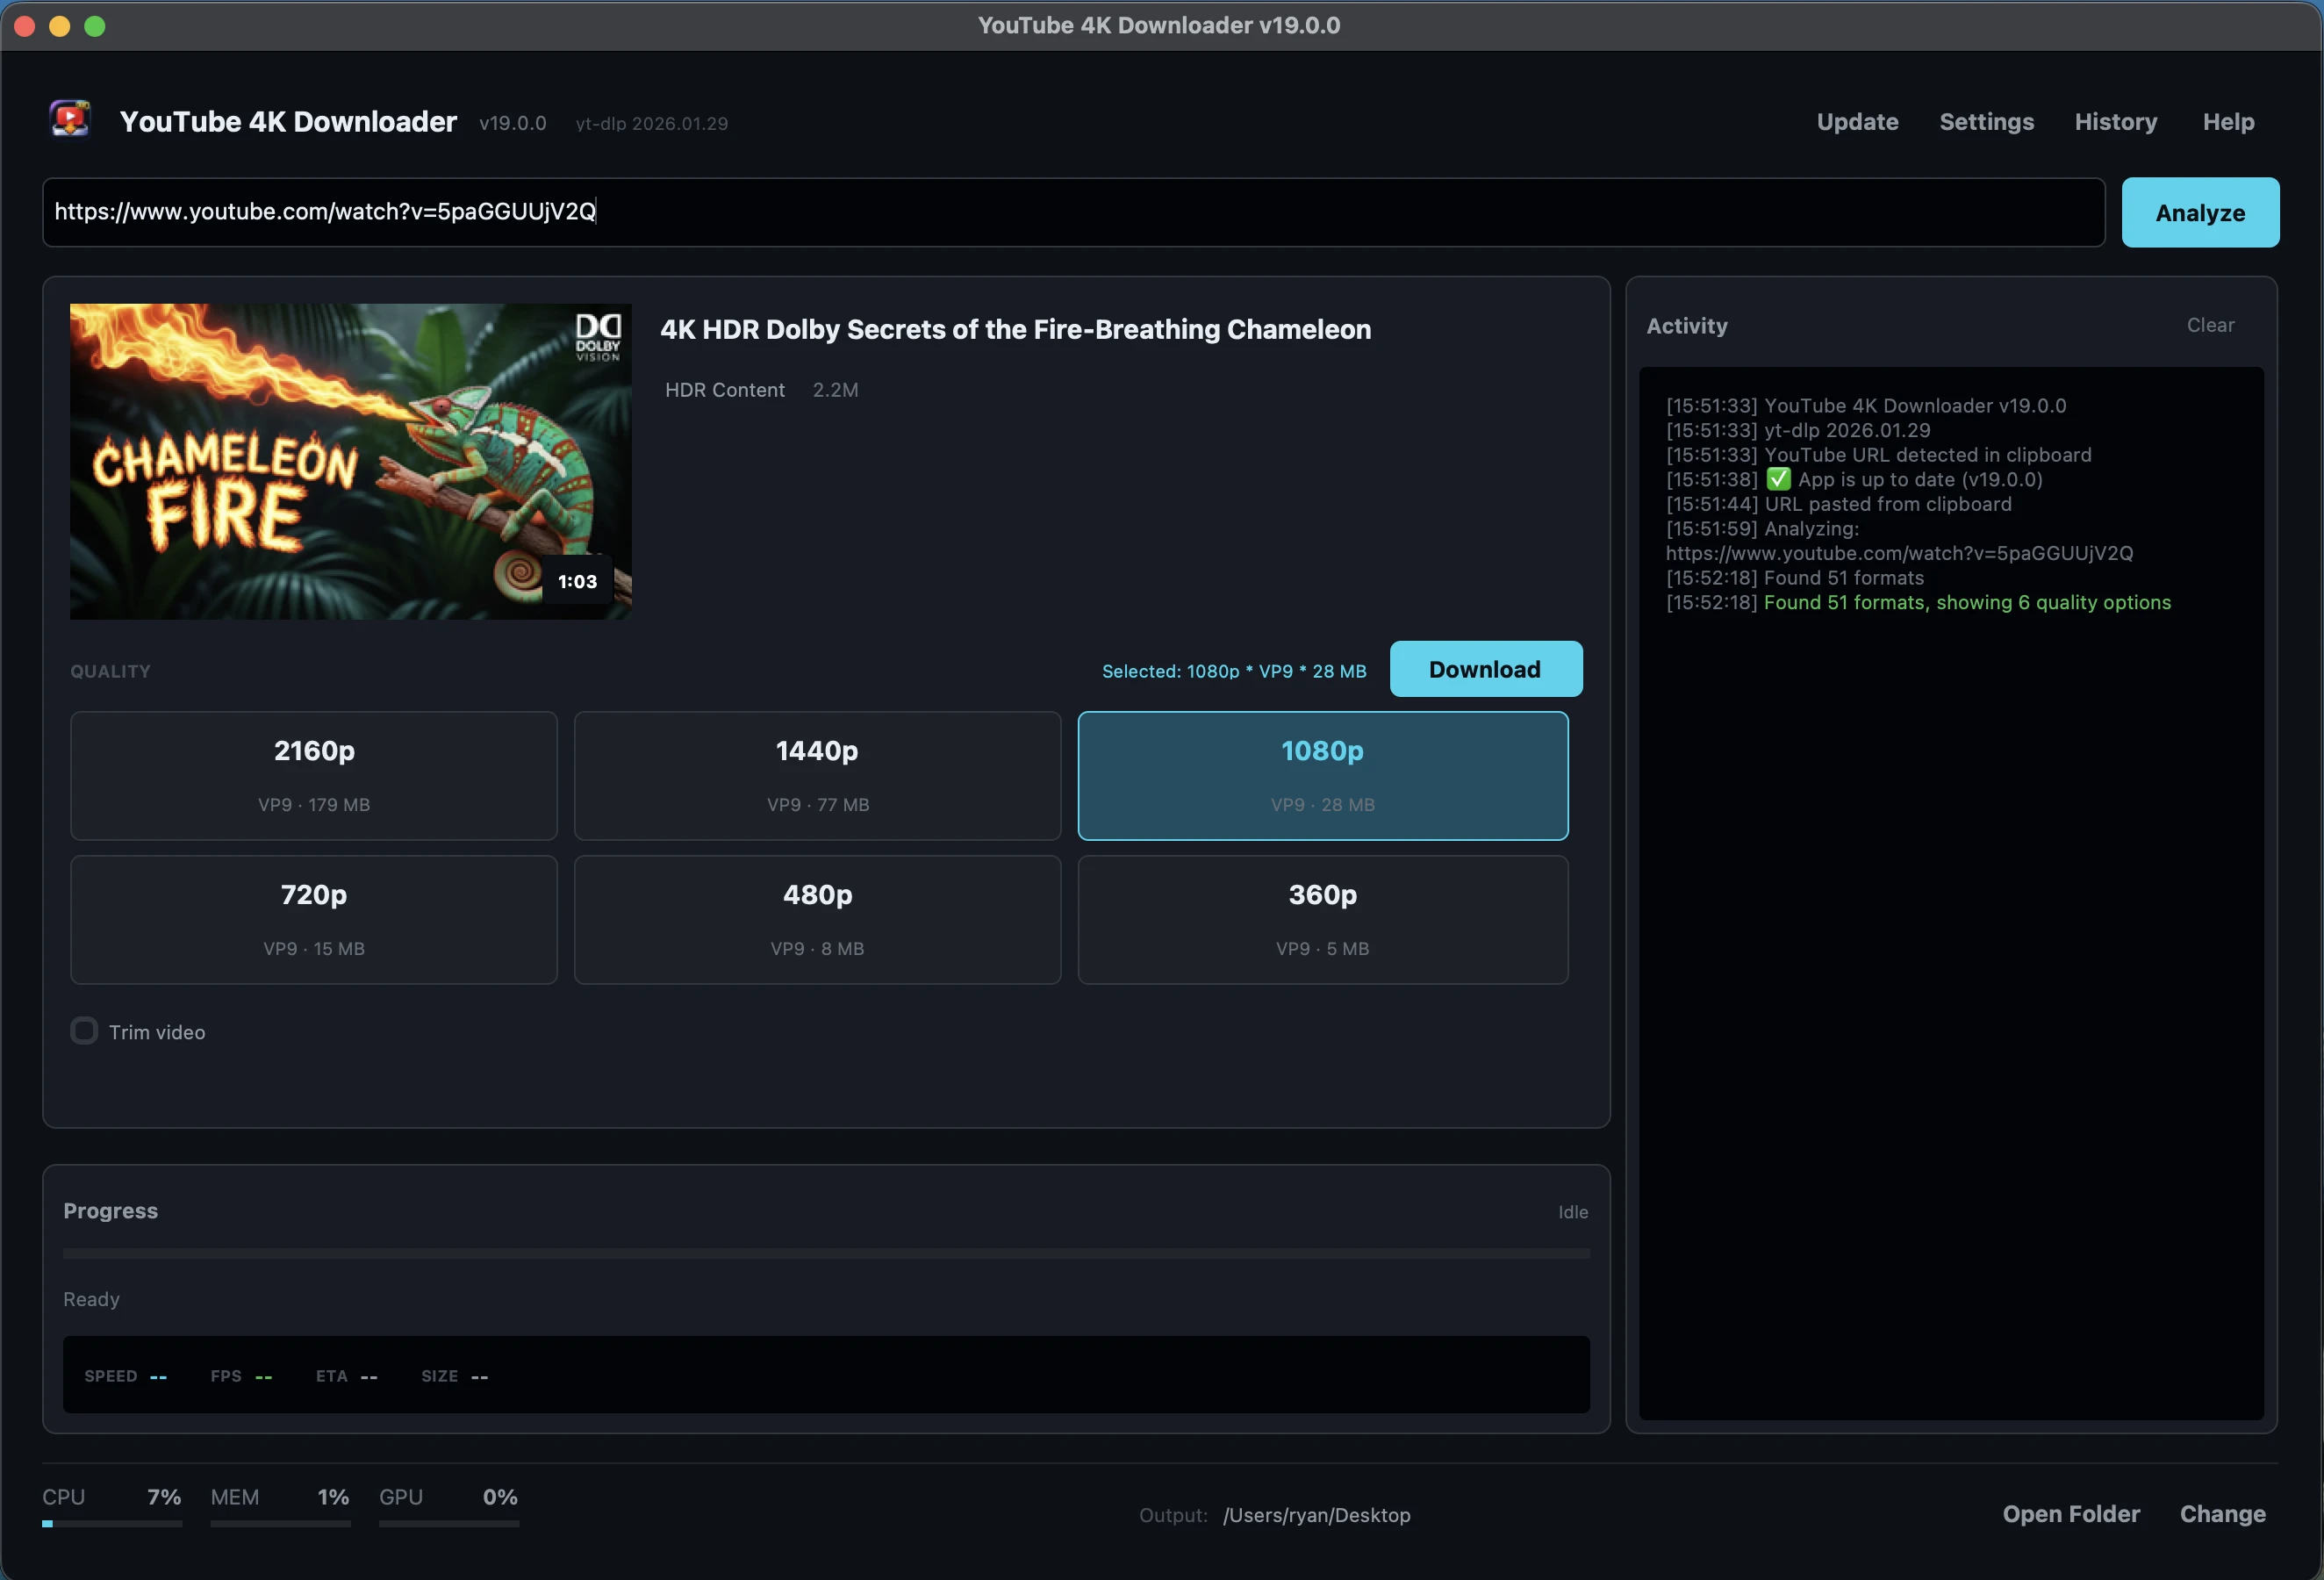This screenshot has width=2324, height=1580.
Task: Click Change to alter output folder
Action: (x=2222, y=1514)
